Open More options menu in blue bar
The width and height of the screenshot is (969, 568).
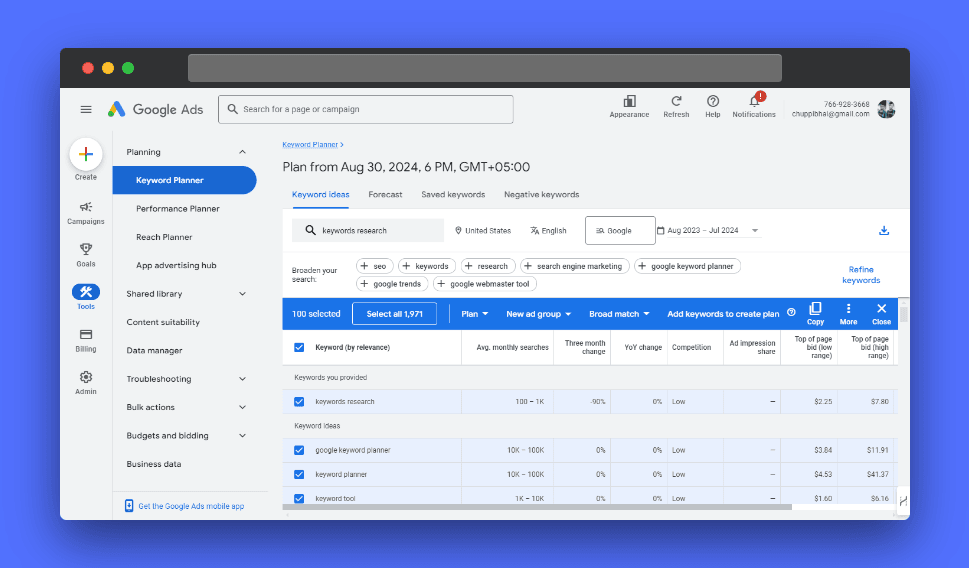[x=848, y=313]
